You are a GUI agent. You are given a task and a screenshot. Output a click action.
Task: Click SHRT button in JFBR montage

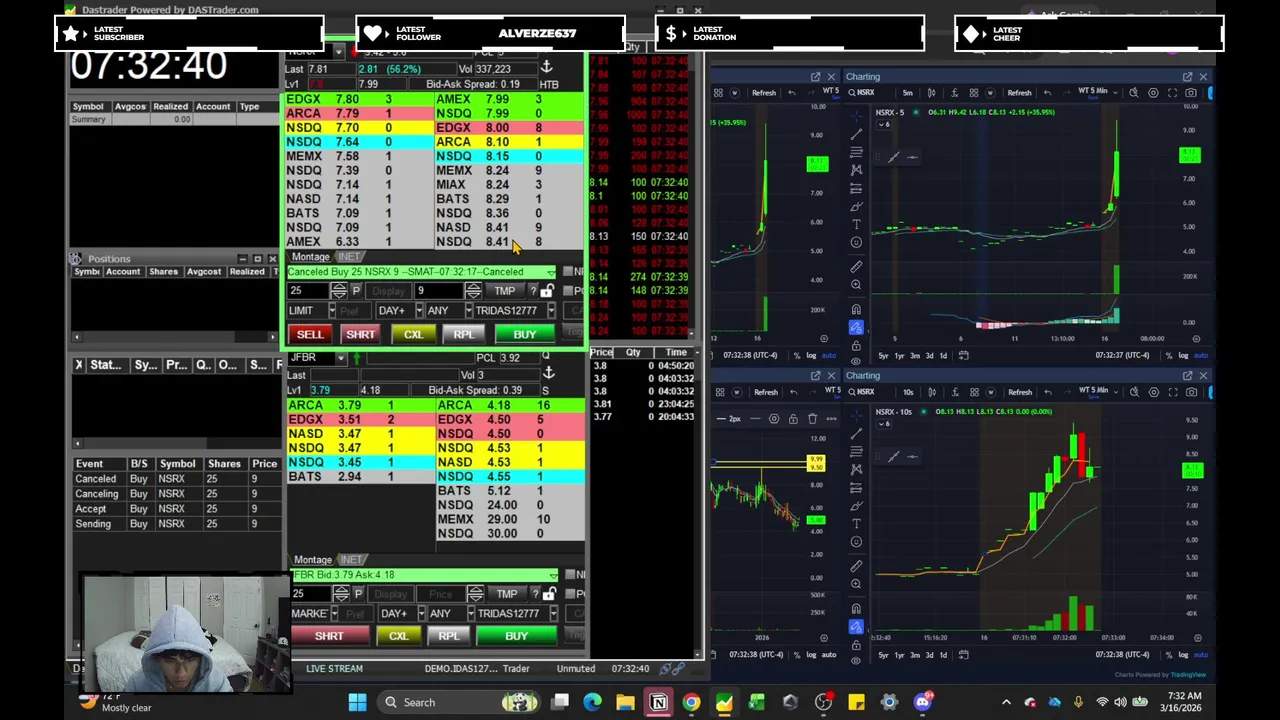(x=329, y=636)
